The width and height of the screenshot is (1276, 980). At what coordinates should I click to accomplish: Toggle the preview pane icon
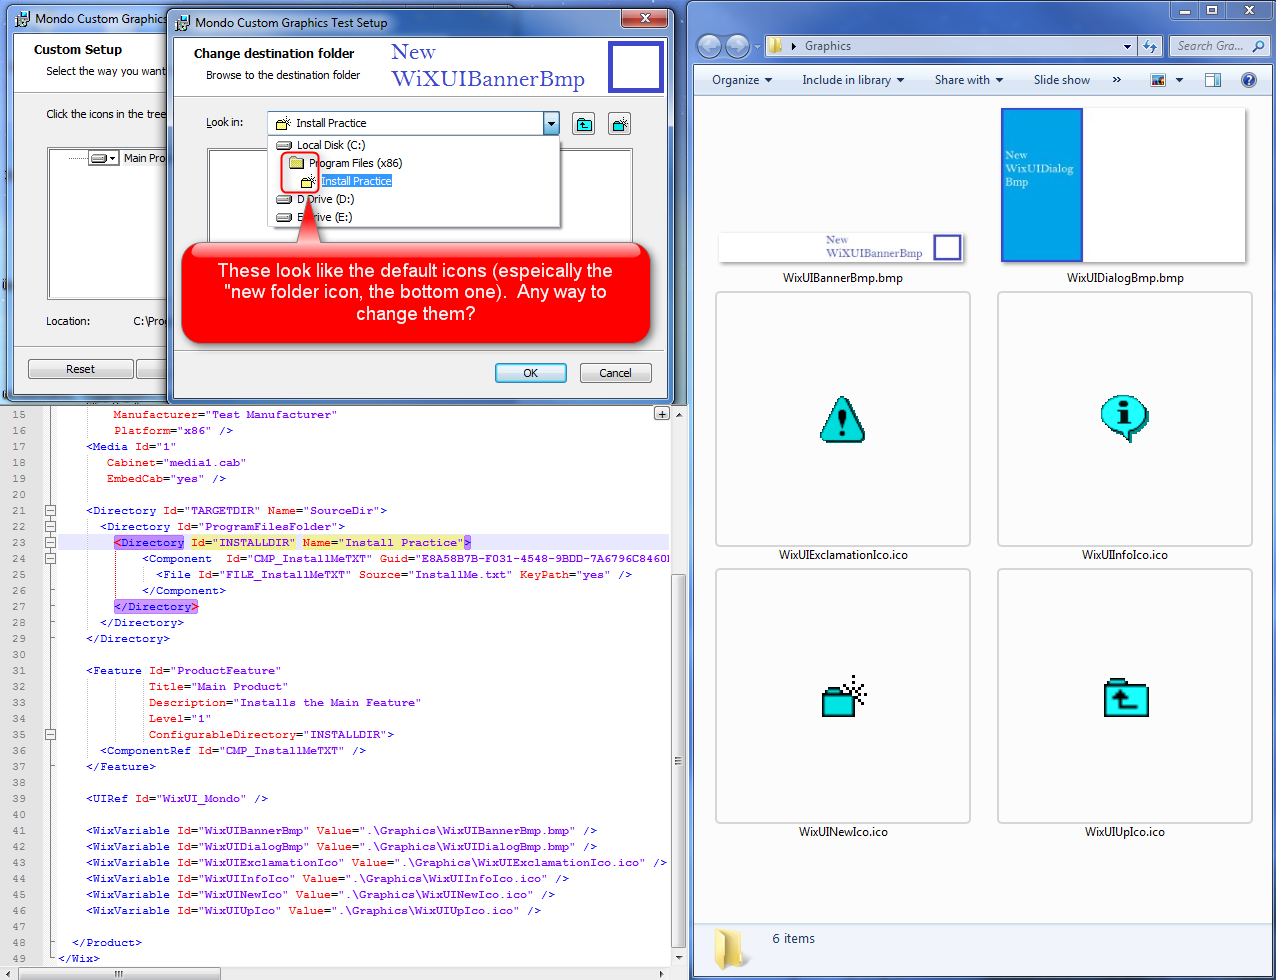point(1211,80)
